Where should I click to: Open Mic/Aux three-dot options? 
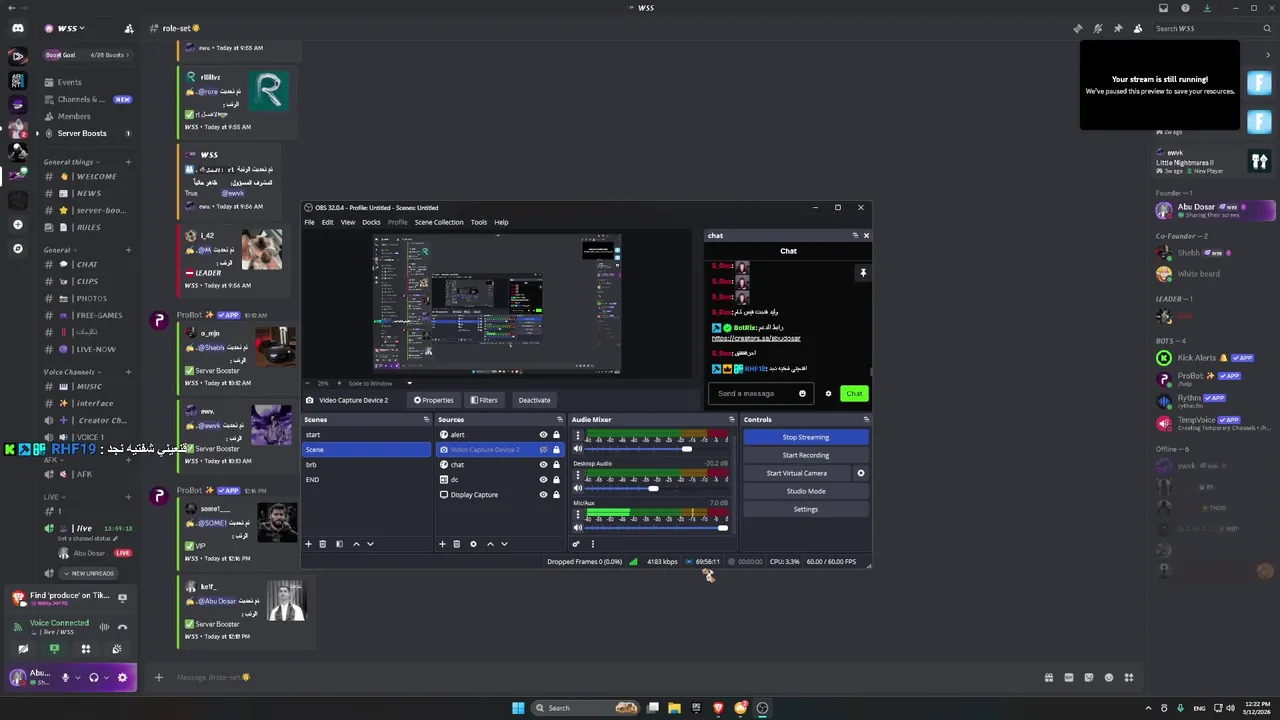(x=577, y=514)
